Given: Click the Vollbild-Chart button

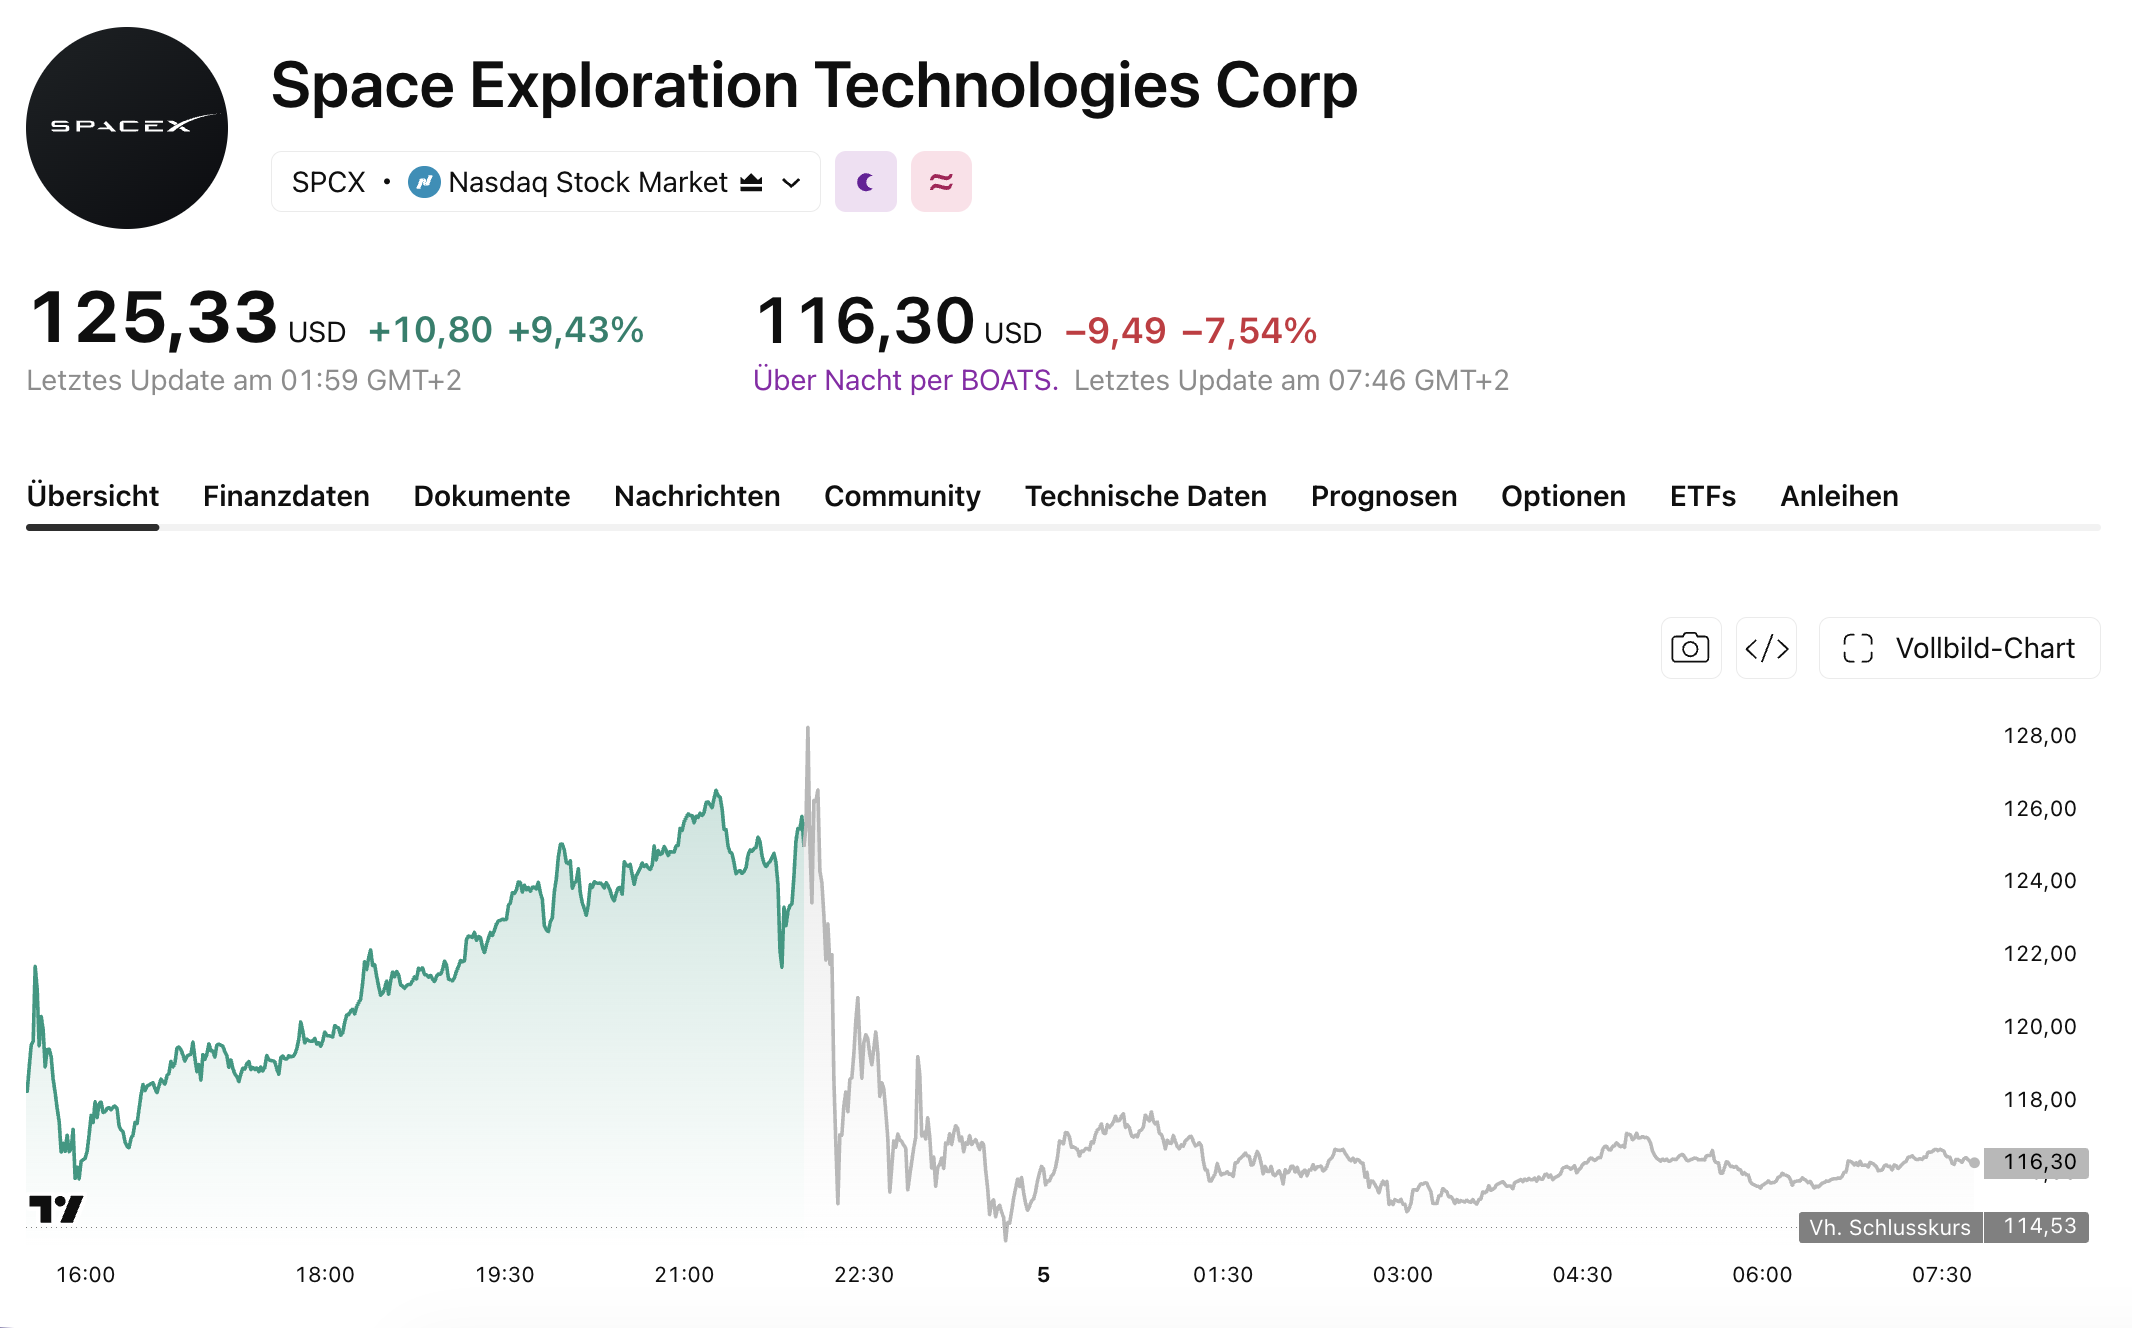Looking at the screenshot, I should 1960,648.
